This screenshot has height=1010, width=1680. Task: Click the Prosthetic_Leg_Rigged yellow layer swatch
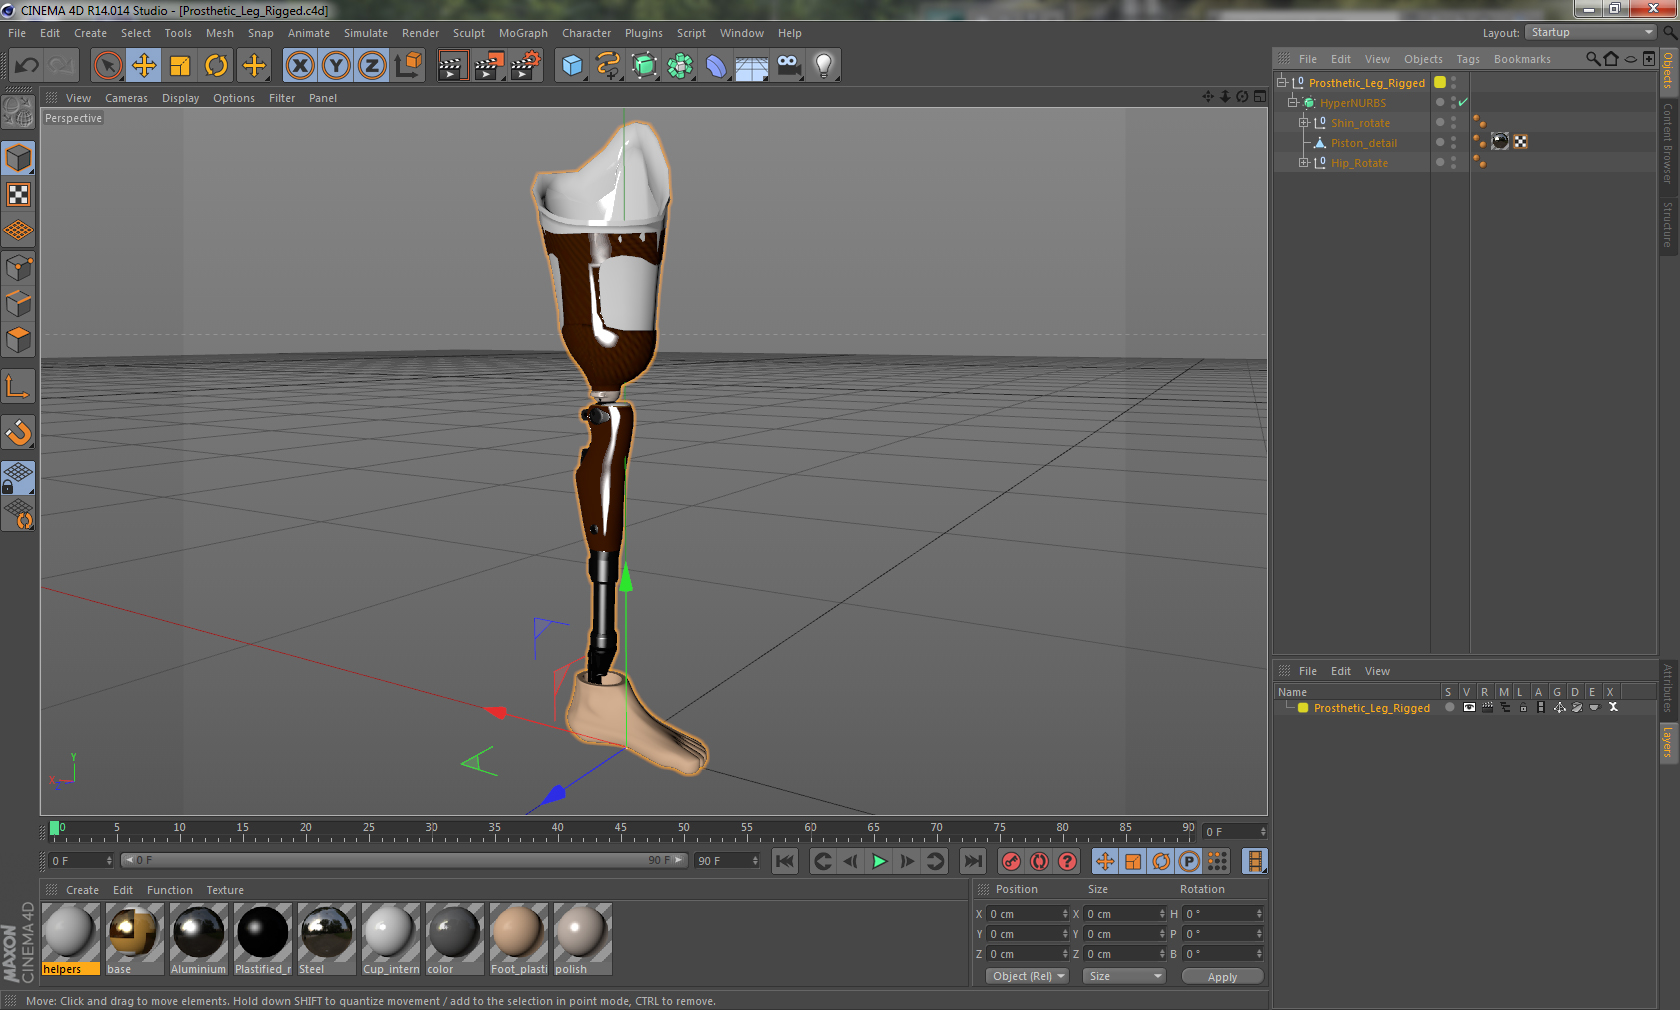pyautogui.click(x=1302, y=707)
